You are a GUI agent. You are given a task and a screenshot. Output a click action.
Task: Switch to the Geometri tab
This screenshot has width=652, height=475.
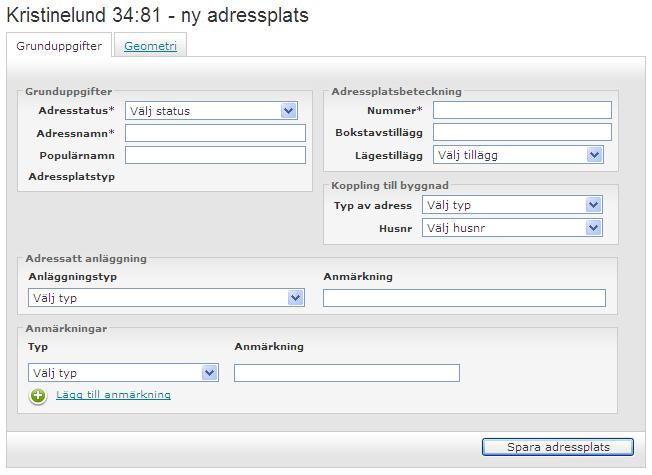(x=151, y=46)
